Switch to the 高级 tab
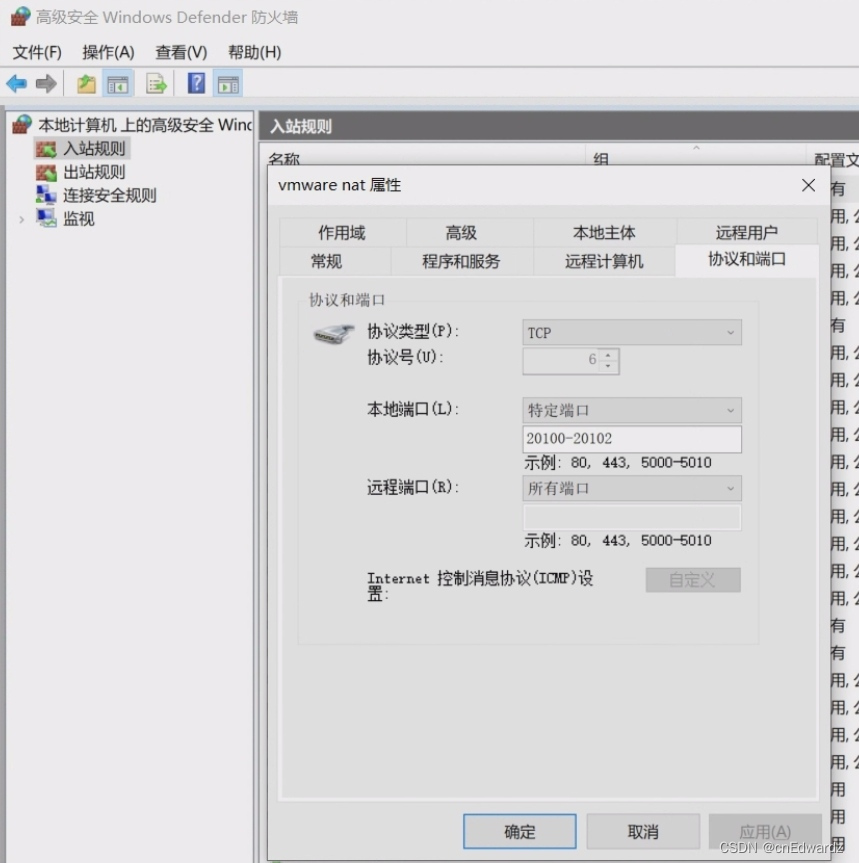The image size is (859, 863). (x=461, y=232)
